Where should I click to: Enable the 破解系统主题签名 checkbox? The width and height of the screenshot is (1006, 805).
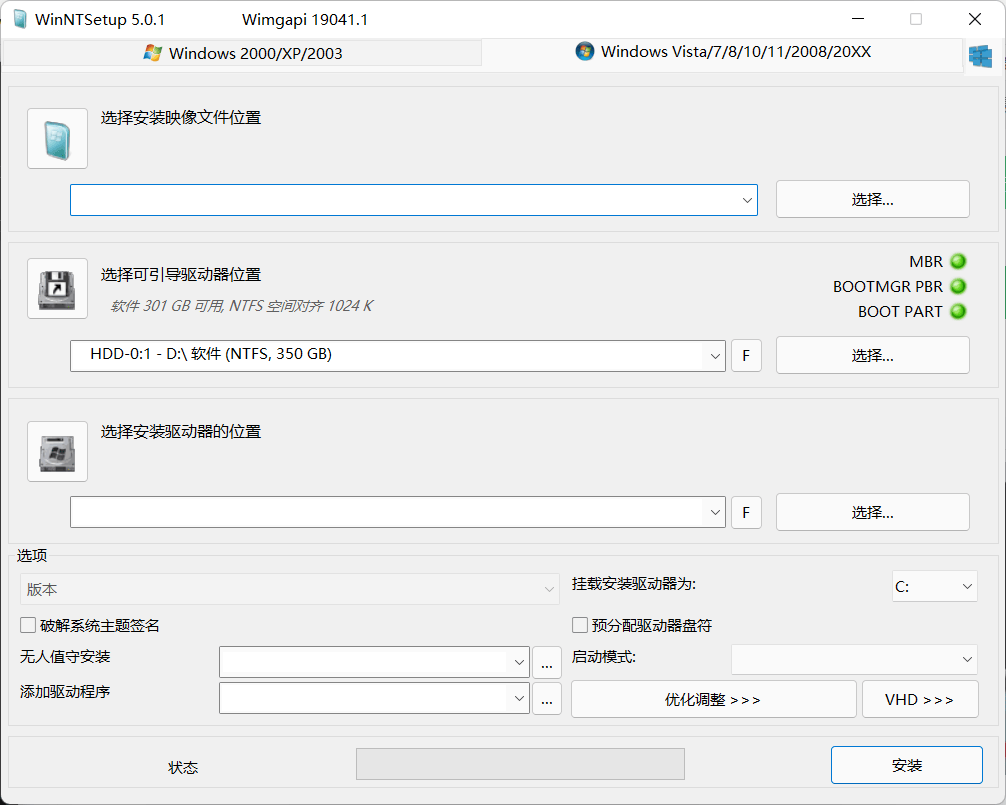(x=28, y=626)
